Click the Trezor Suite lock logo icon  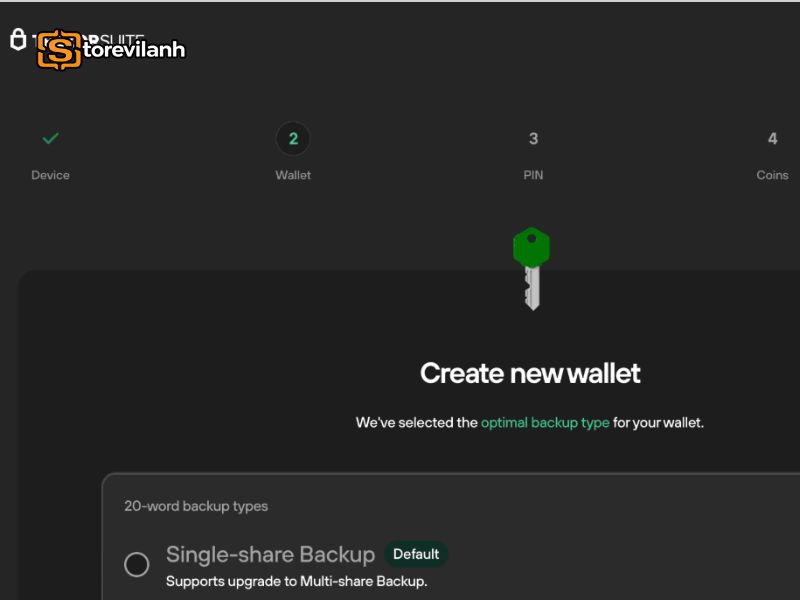18,39
